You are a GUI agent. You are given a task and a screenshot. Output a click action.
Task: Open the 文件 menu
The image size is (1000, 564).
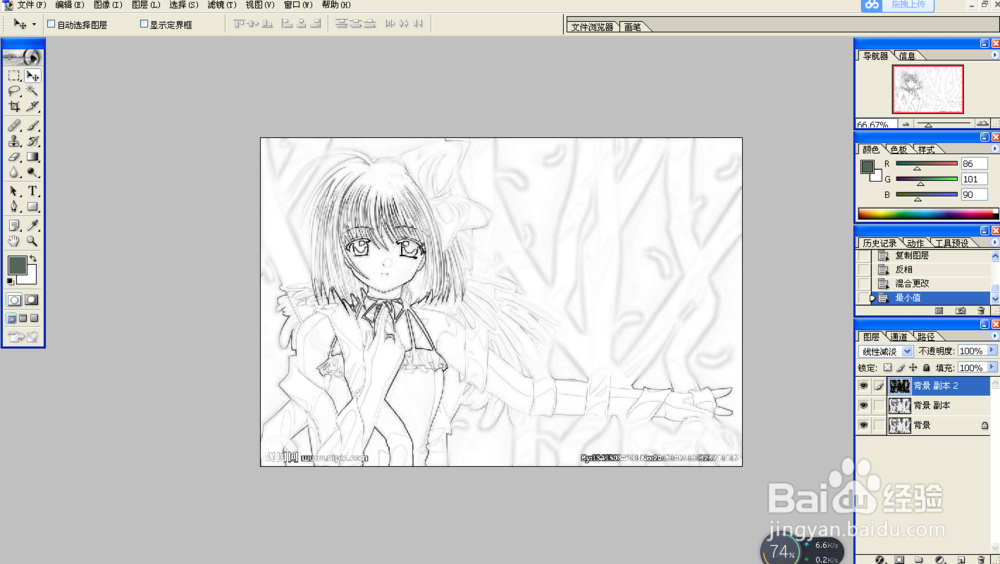[31, 4]
